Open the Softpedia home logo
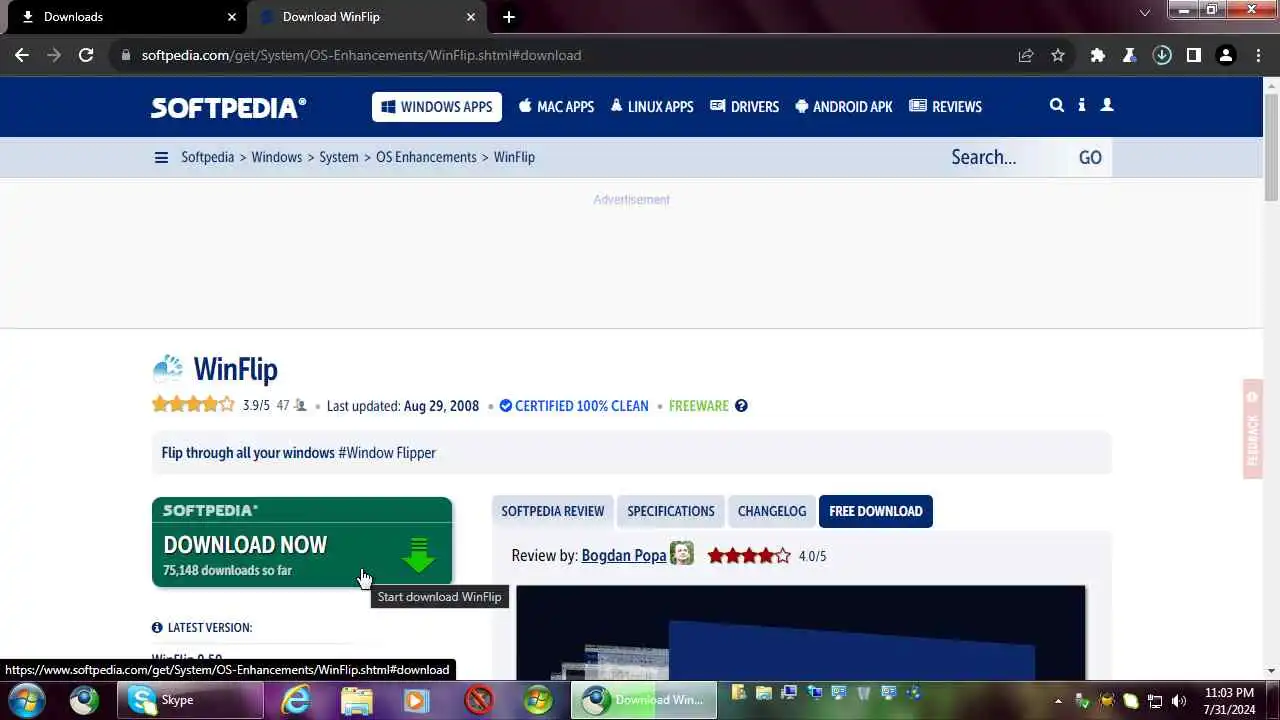1280x720 pixels. 228,107
